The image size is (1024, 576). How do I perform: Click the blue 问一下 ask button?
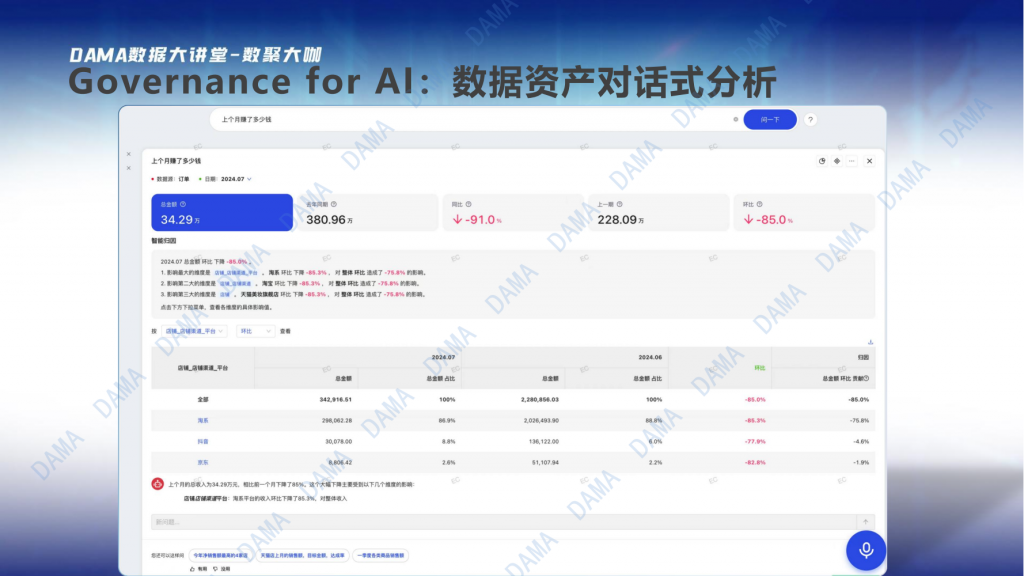pyautogui.click(x=770, y=120)
